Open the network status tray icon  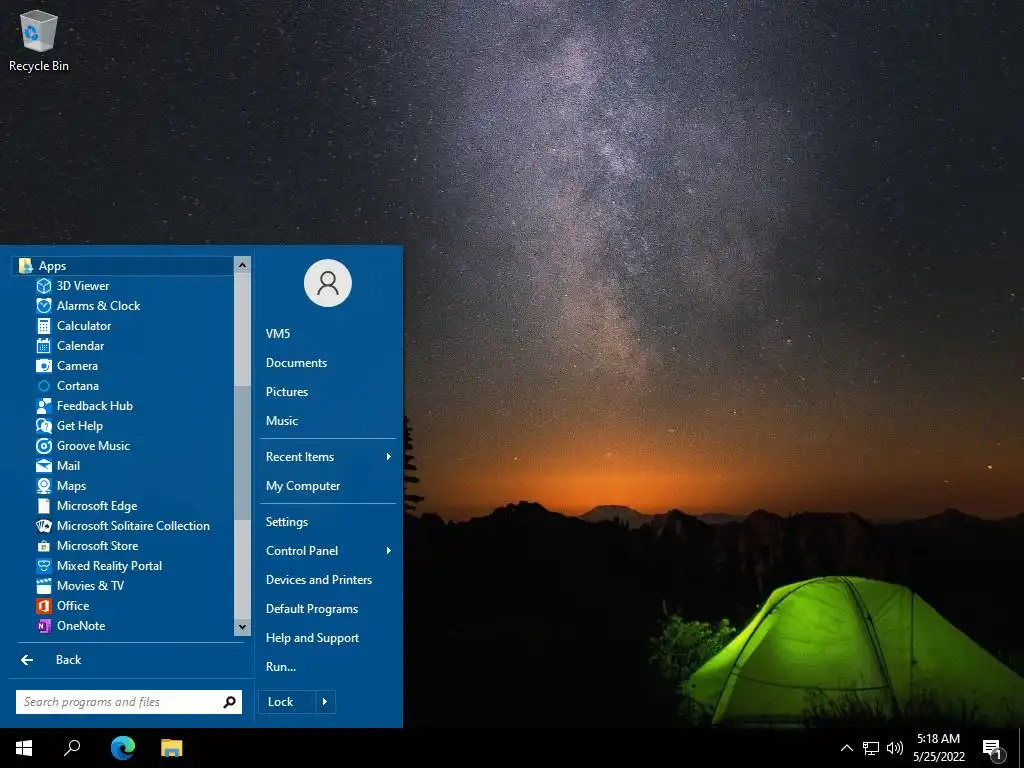pyautogui.click(x=871, y=748)
